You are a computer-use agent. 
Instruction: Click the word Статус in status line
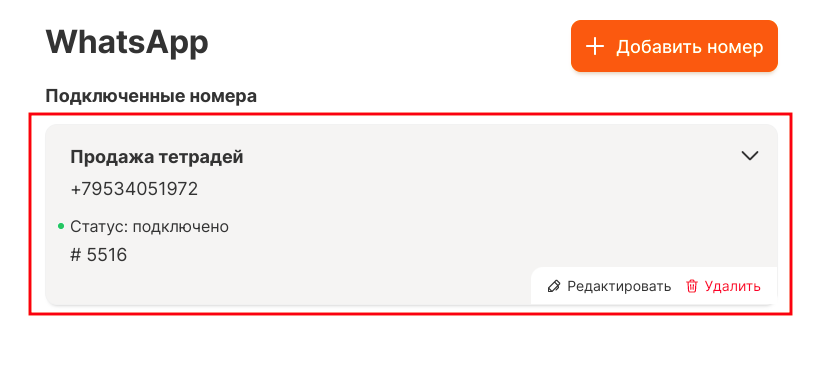point(99,227)
